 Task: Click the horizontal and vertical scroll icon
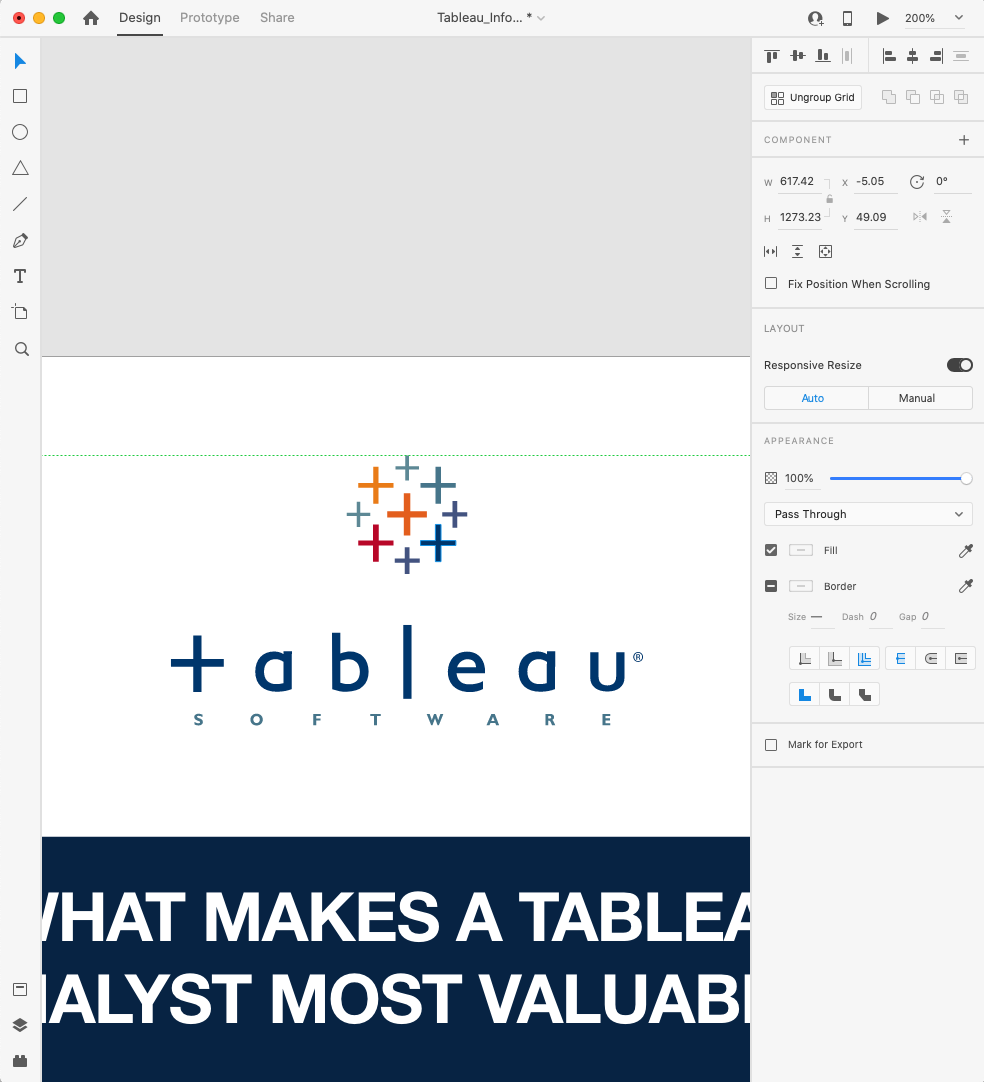click(825, 252)
